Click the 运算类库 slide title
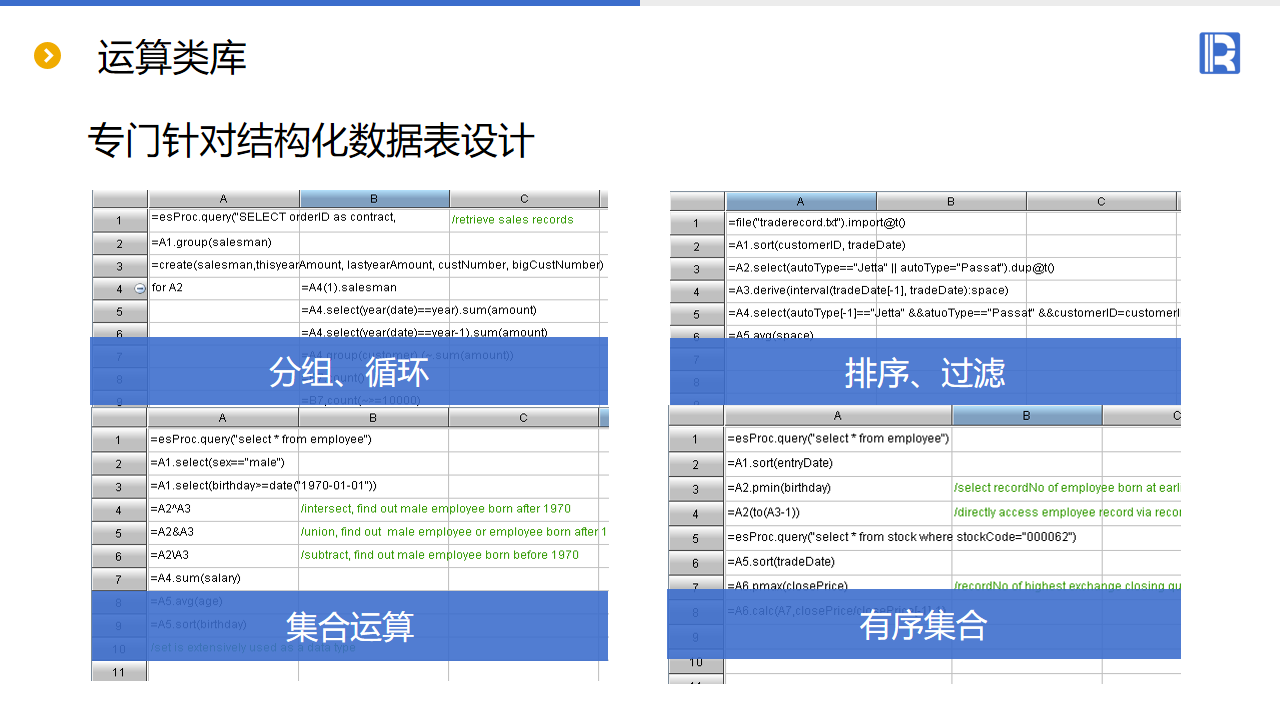Image resolution: width=1280 pixels, height=720 pixels. coord(171,58)
